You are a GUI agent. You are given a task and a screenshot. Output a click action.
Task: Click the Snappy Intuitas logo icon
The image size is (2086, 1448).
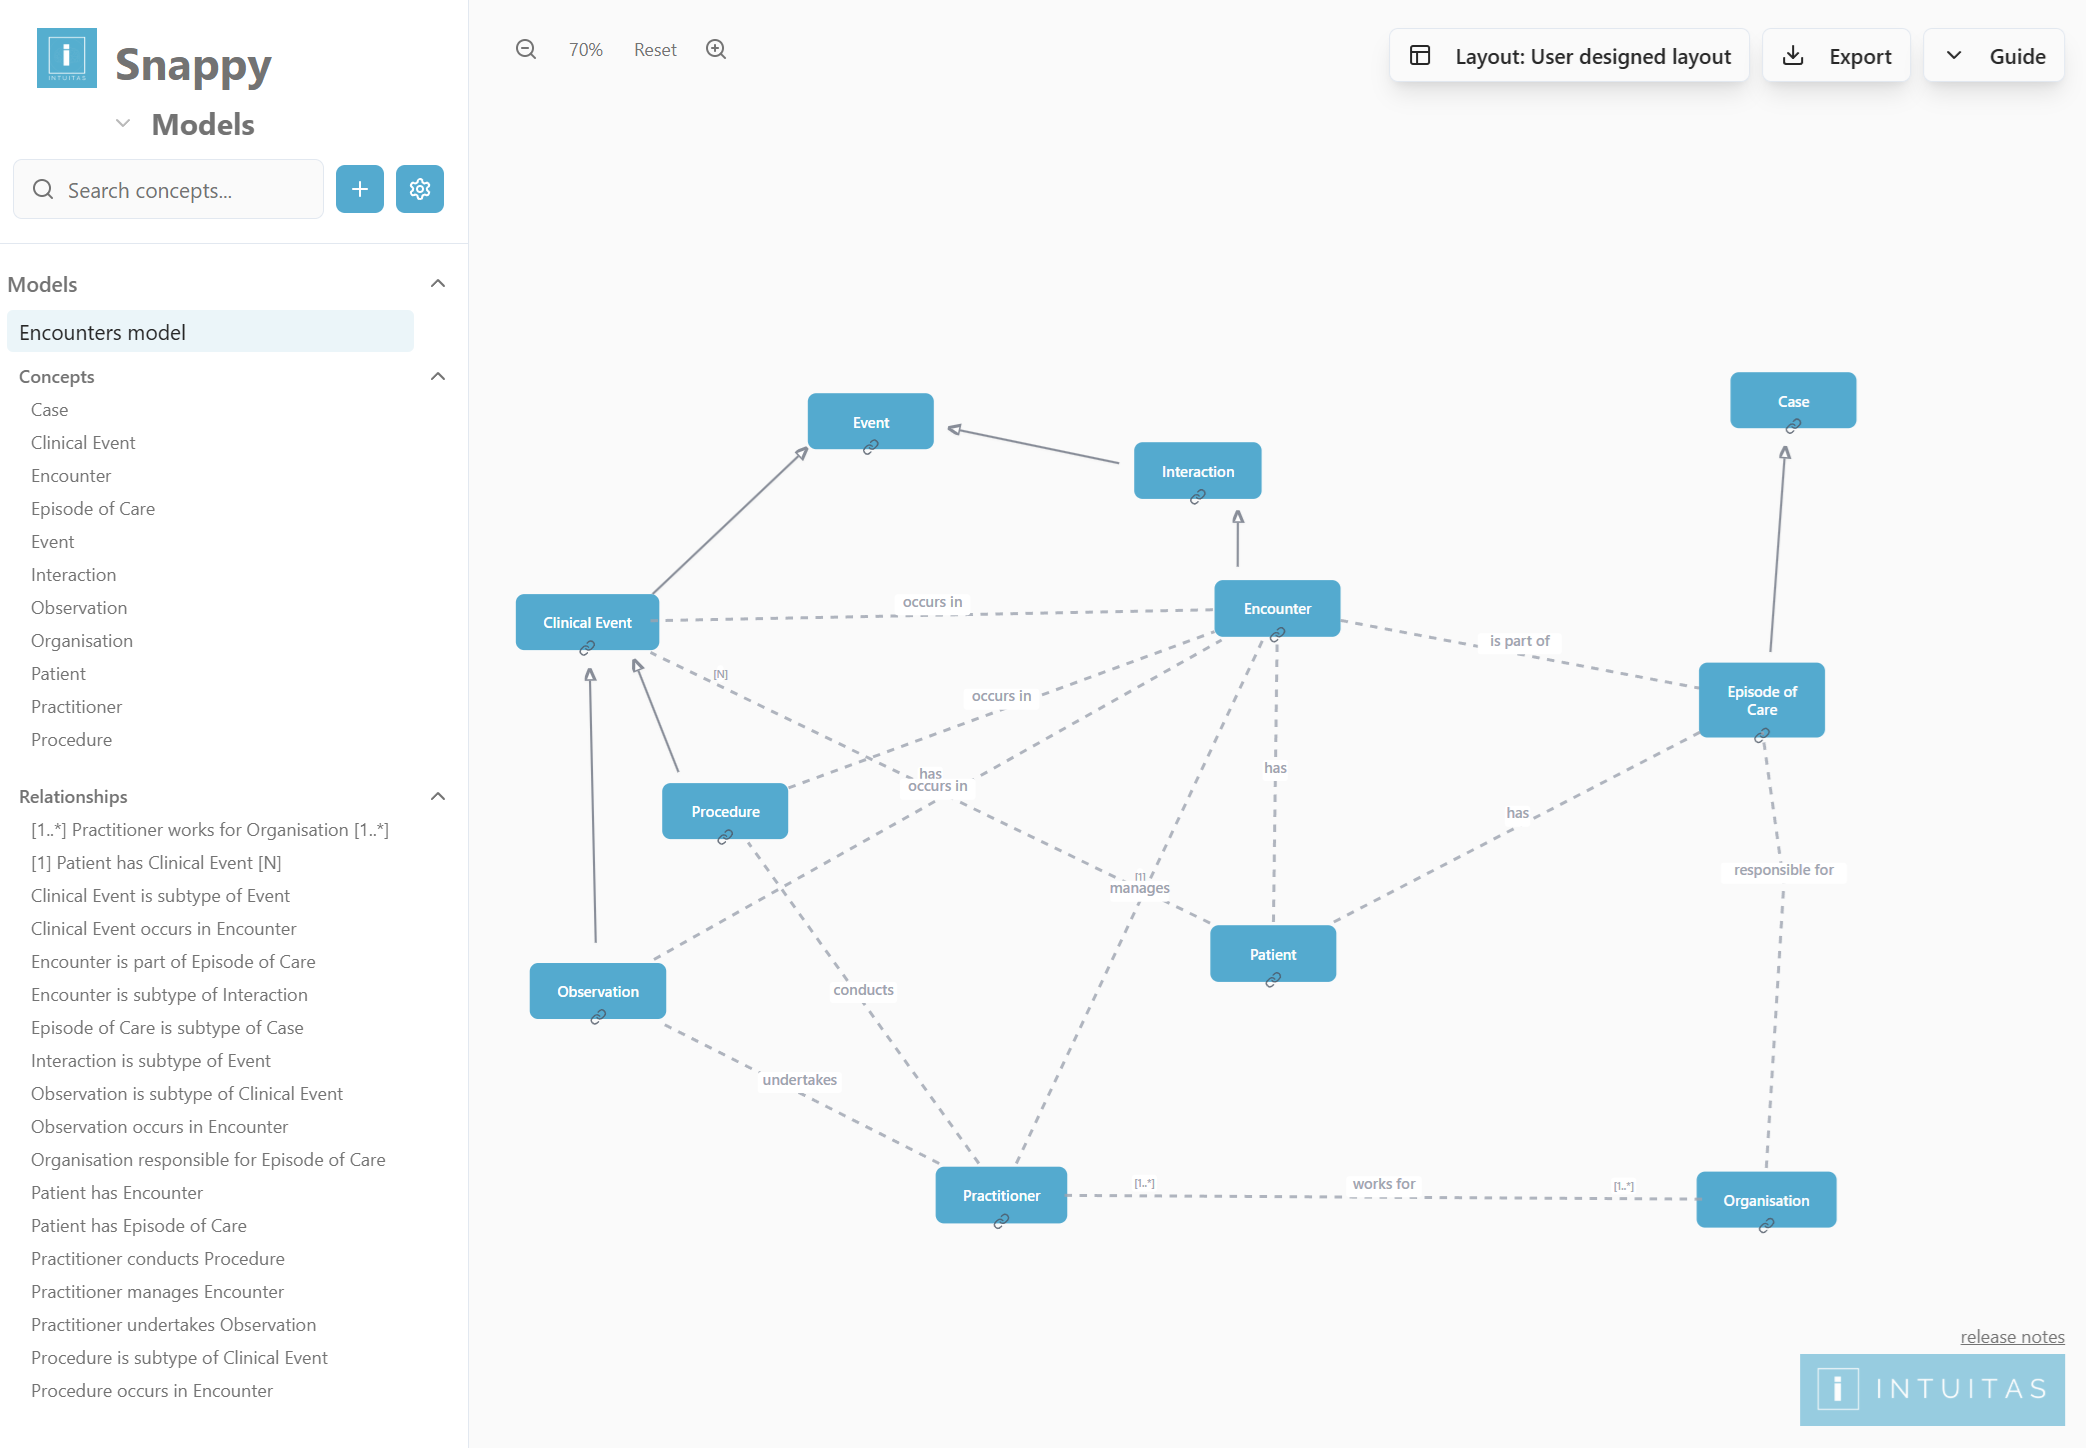pos(67,58)
